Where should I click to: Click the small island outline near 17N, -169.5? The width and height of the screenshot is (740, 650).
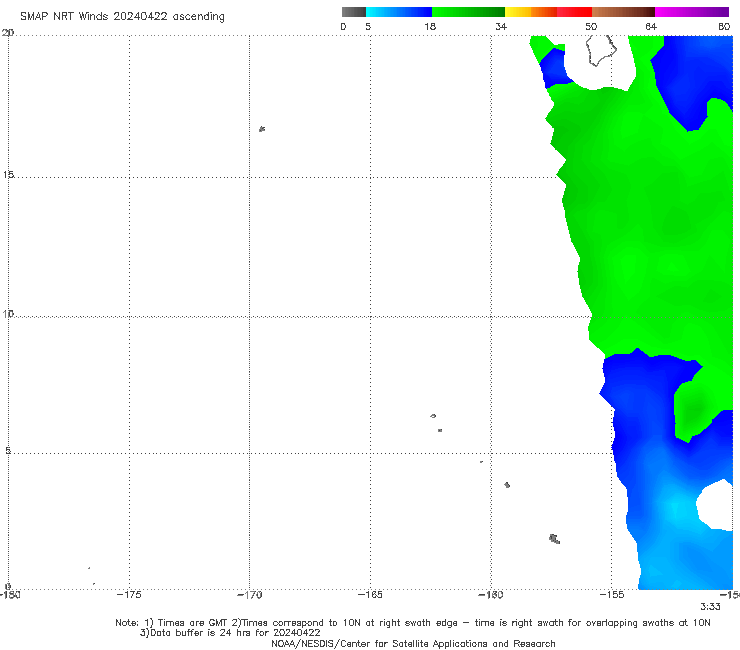coord(262,129)
